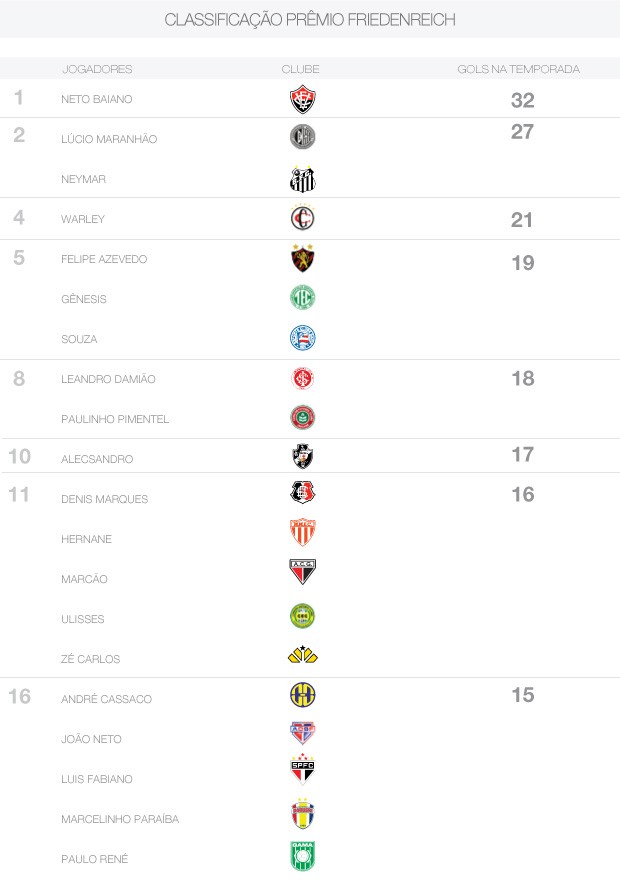620x893 pixels.
Task: Click the Classificação Prêmio Friedenreich title
Action: (x=310, y=19)
